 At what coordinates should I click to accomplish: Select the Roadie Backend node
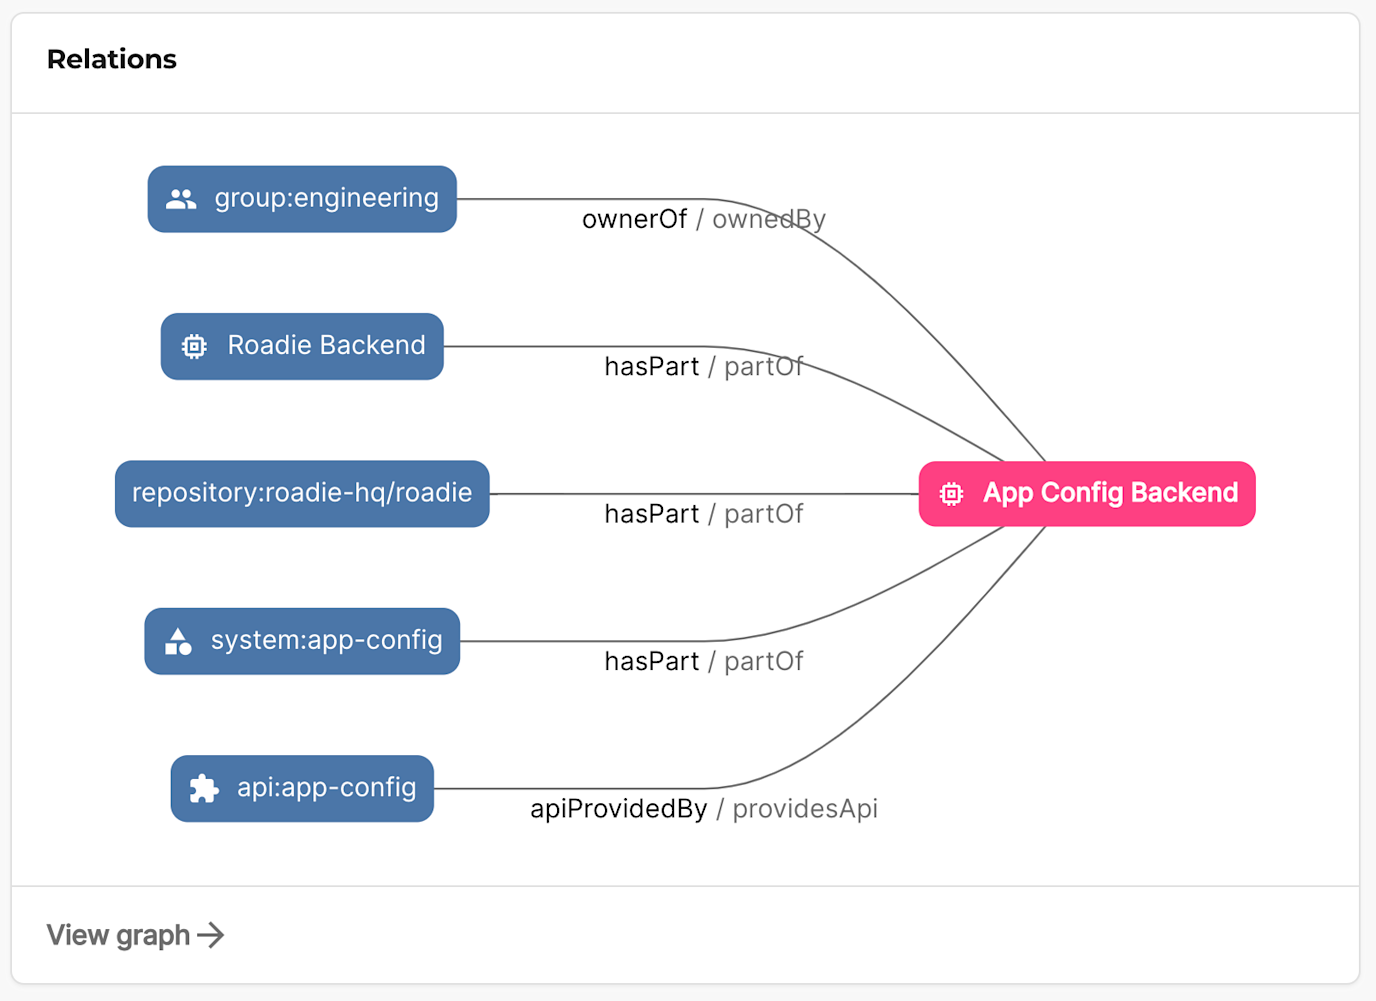click(301, 346)
